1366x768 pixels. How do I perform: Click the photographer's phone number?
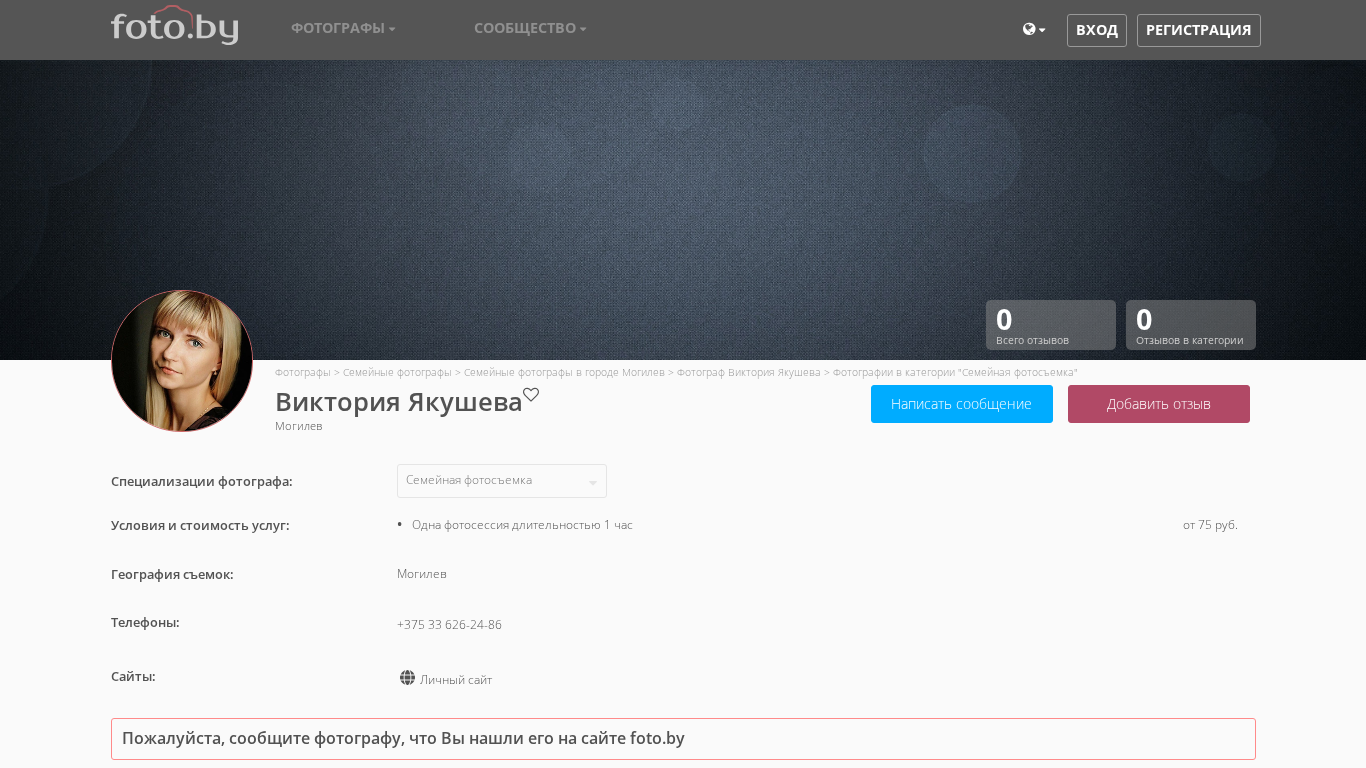pyautogui.click(x=449, y=625)
